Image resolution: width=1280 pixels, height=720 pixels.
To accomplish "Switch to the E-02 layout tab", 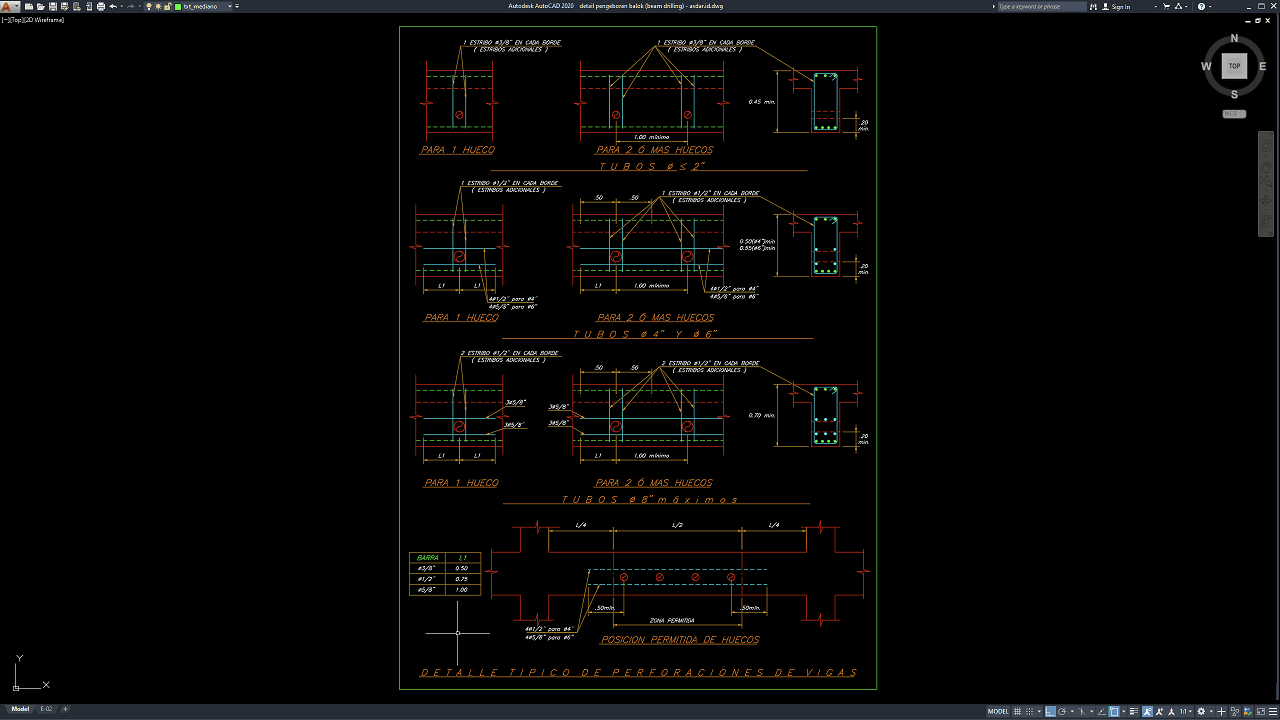I will point(46,709).
